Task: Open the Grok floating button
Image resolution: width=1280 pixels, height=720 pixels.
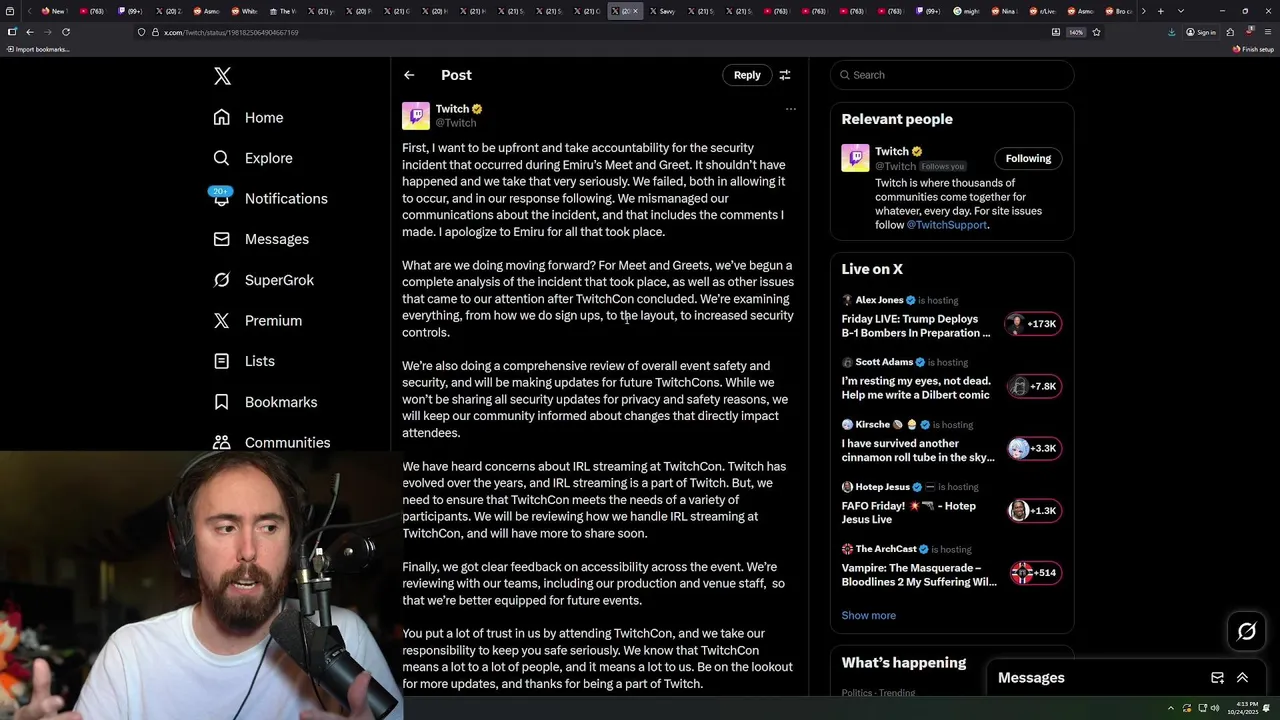Action: tap(1246, 632)
